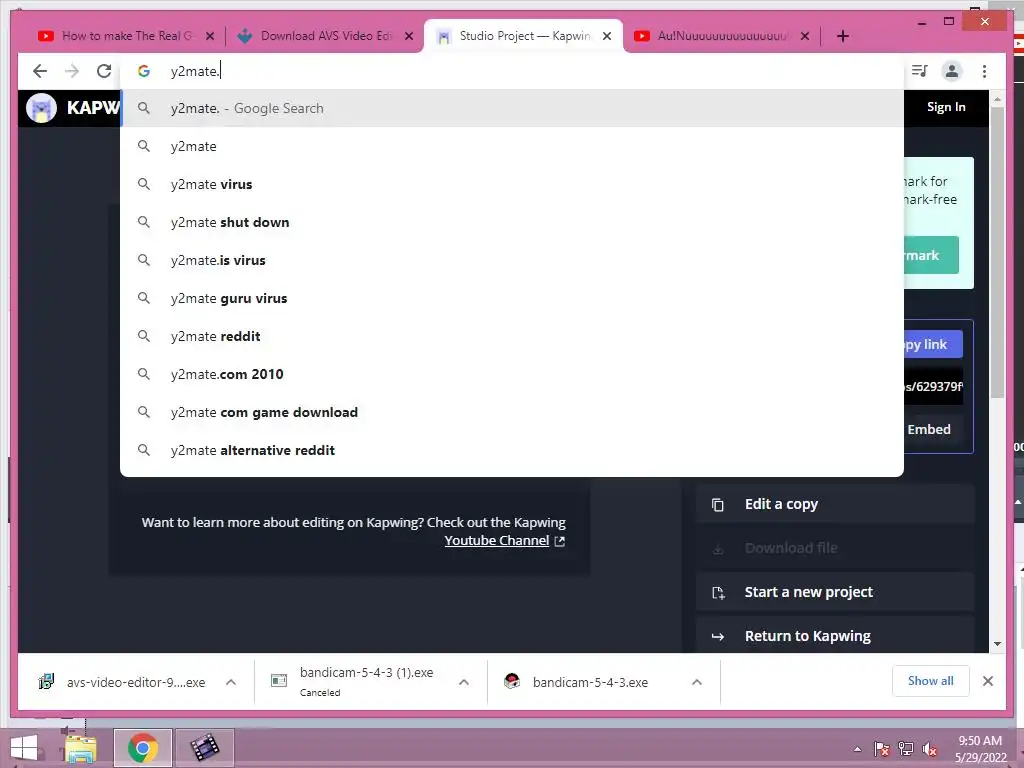The width and height of the screenshot is (1024, 768).
Task: Close the Au!Nuuuuu YouTube tab
Action: [x=805, y=36]
